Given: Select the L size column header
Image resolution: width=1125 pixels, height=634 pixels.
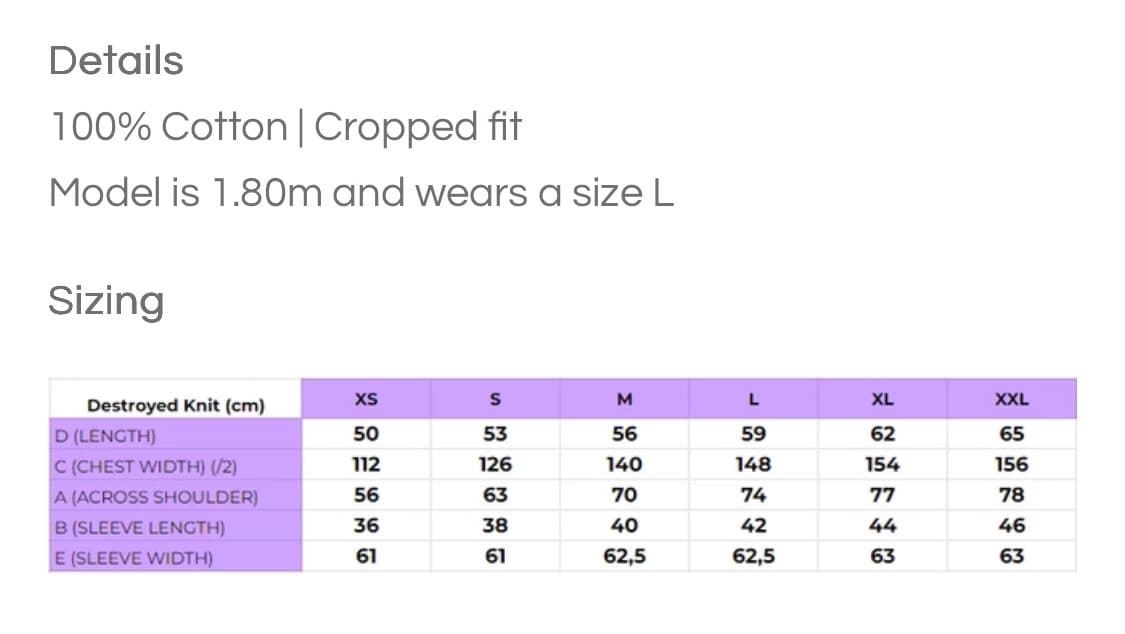Looking at the screenshot, I should coord(753,399).
